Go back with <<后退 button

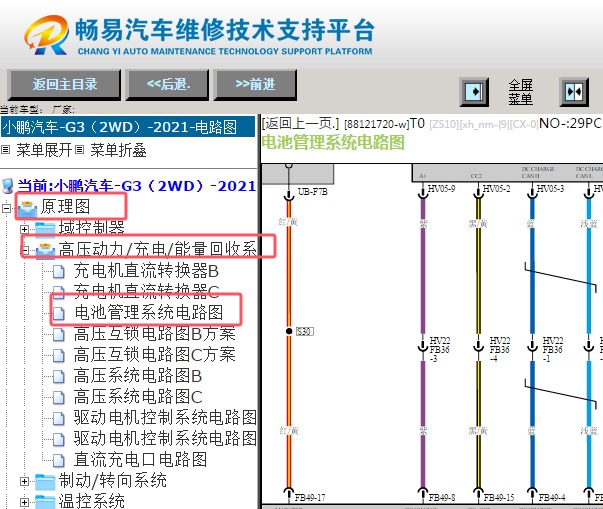[x=168, y=85]
